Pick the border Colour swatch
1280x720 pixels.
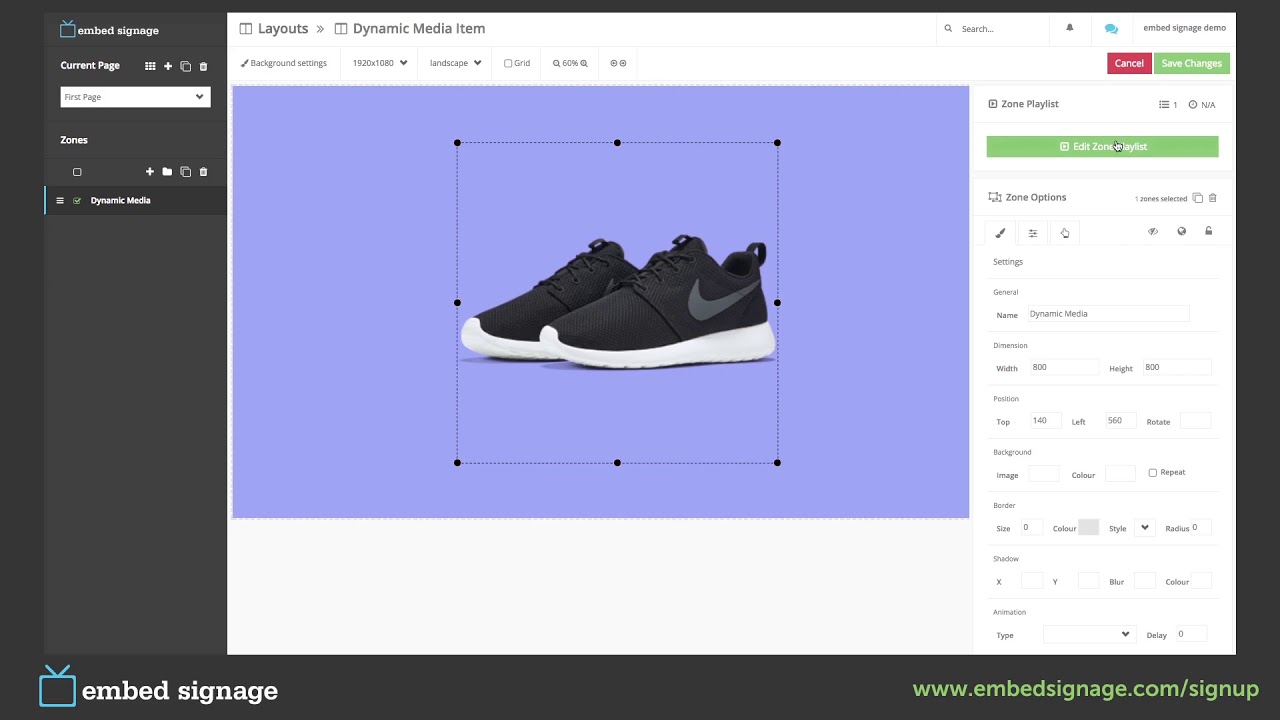pos(1088,527)
